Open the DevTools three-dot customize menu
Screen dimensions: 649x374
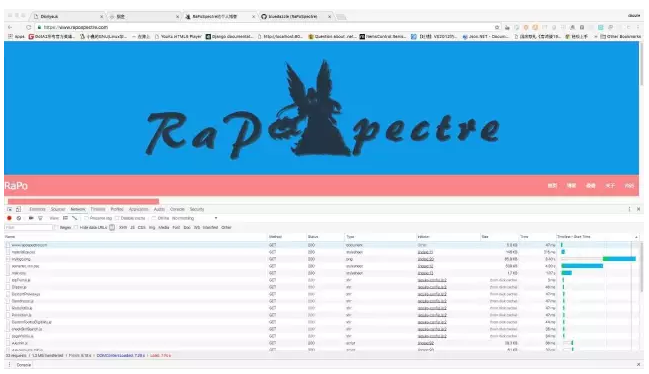click(629, 209)
